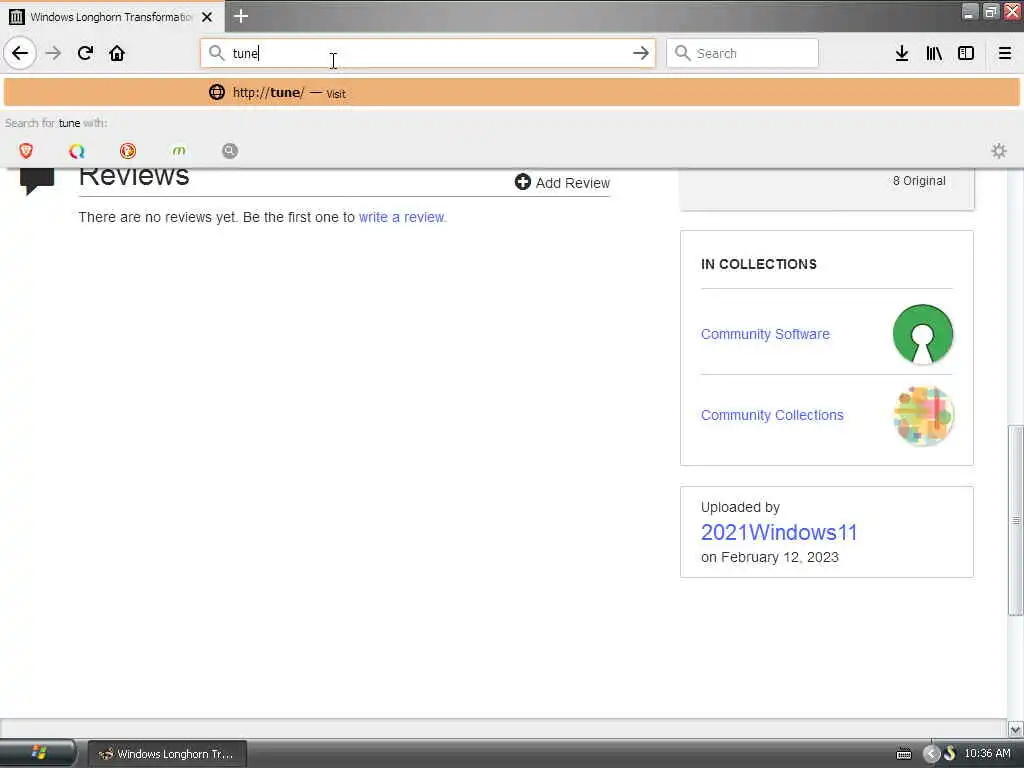1024x768 pixels.
Task: Open the write a review link
Action: tap(401, 217)
